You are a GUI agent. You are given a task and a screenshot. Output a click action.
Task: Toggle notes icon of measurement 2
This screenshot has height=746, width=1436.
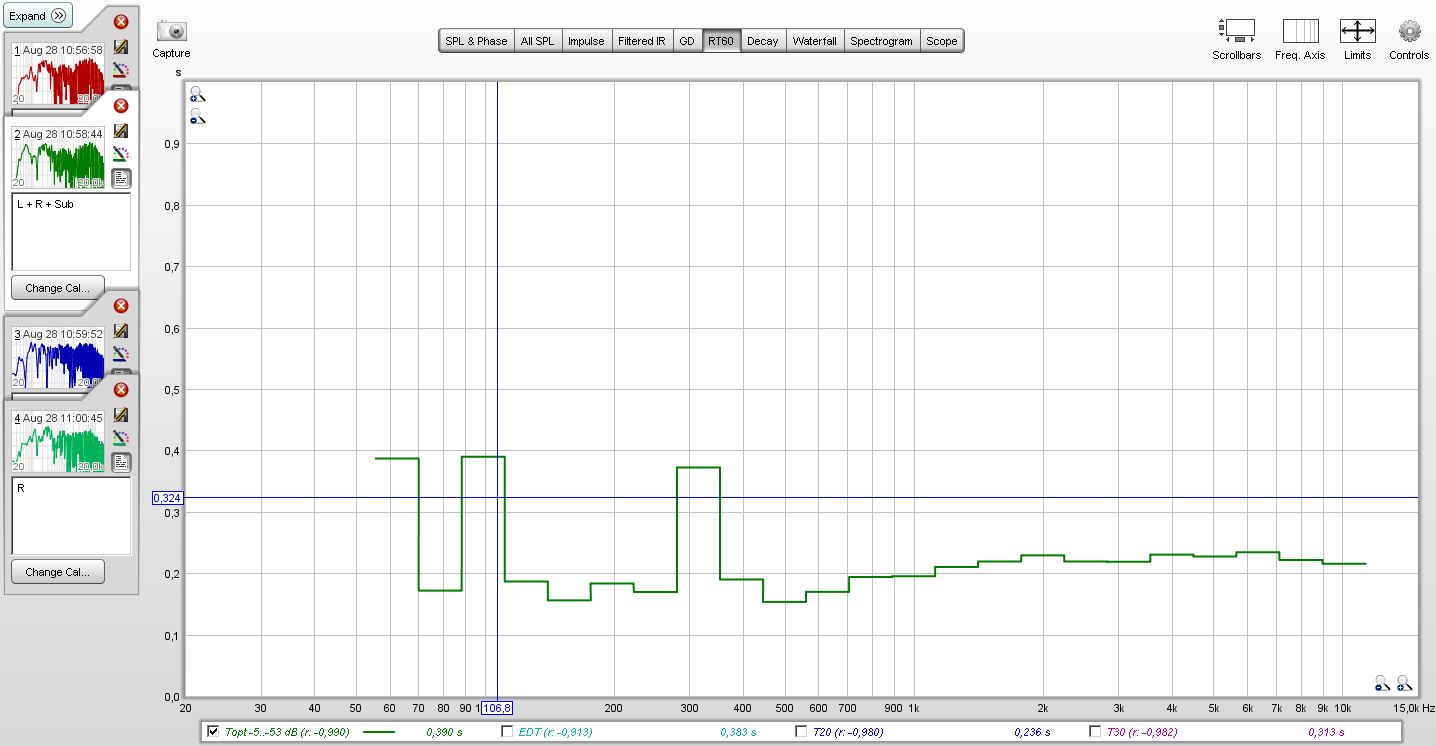click(121, 179)
